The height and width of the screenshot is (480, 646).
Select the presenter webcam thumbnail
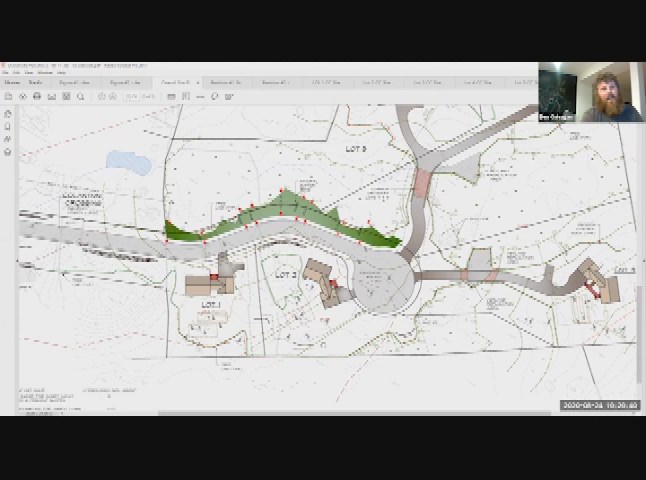pyautogui.click(x=590, y=93)
